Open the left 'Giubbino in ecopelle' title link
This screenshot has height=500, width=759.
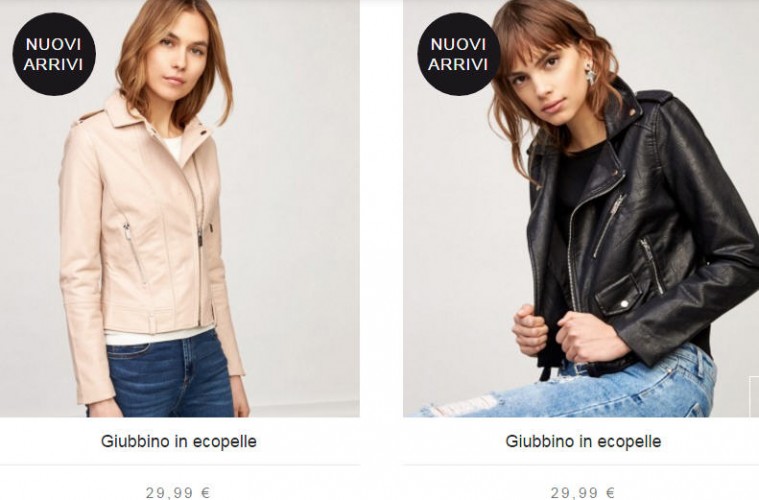click(179, 441)
